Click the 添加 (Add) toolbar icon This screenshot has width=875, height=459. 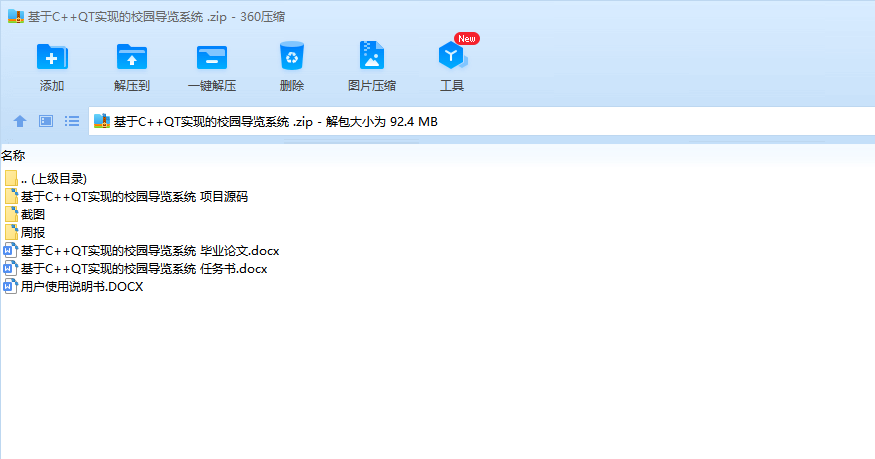click(52, 57)
